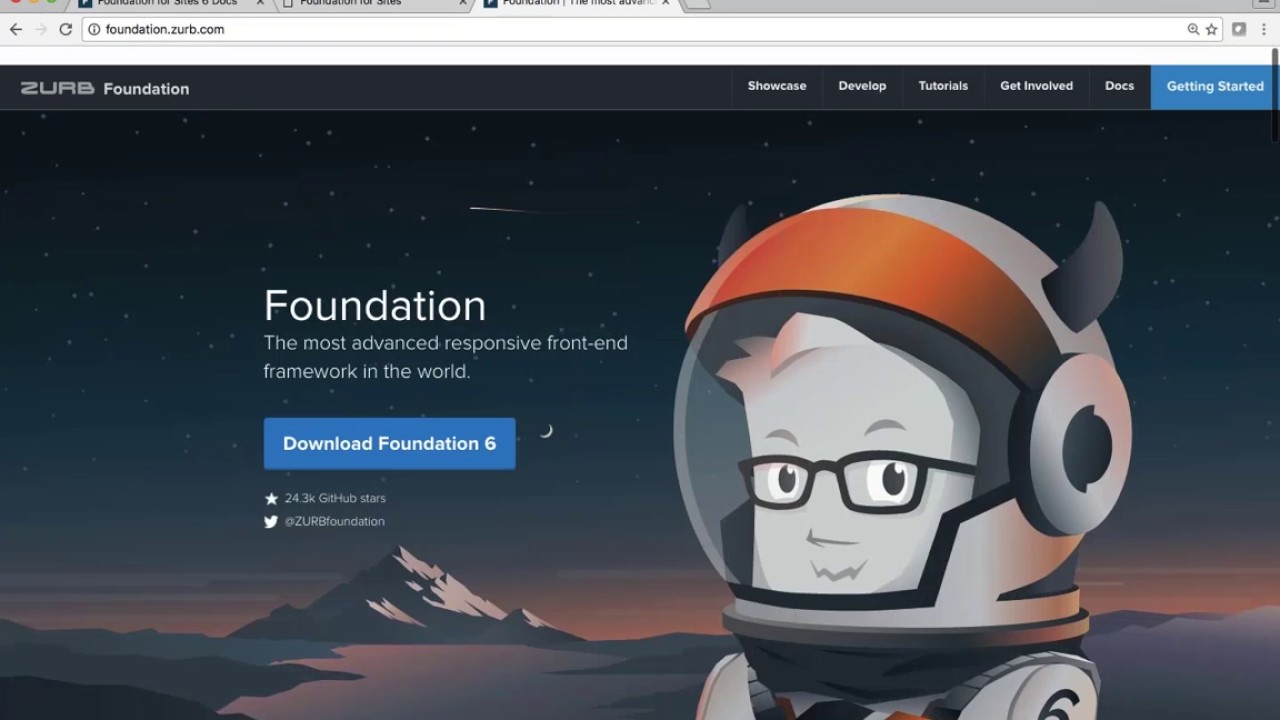Viewport: 1280px width, 720px height.
Task: Close the active Foundation tab
Action: pos(665,3)
